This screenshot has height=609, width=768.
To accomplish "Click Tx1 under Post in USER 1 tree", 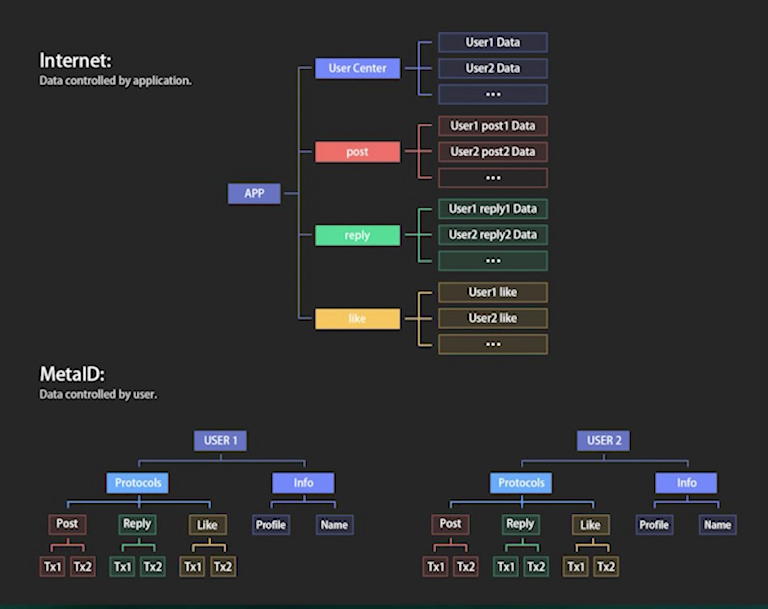I will [52, 567].
